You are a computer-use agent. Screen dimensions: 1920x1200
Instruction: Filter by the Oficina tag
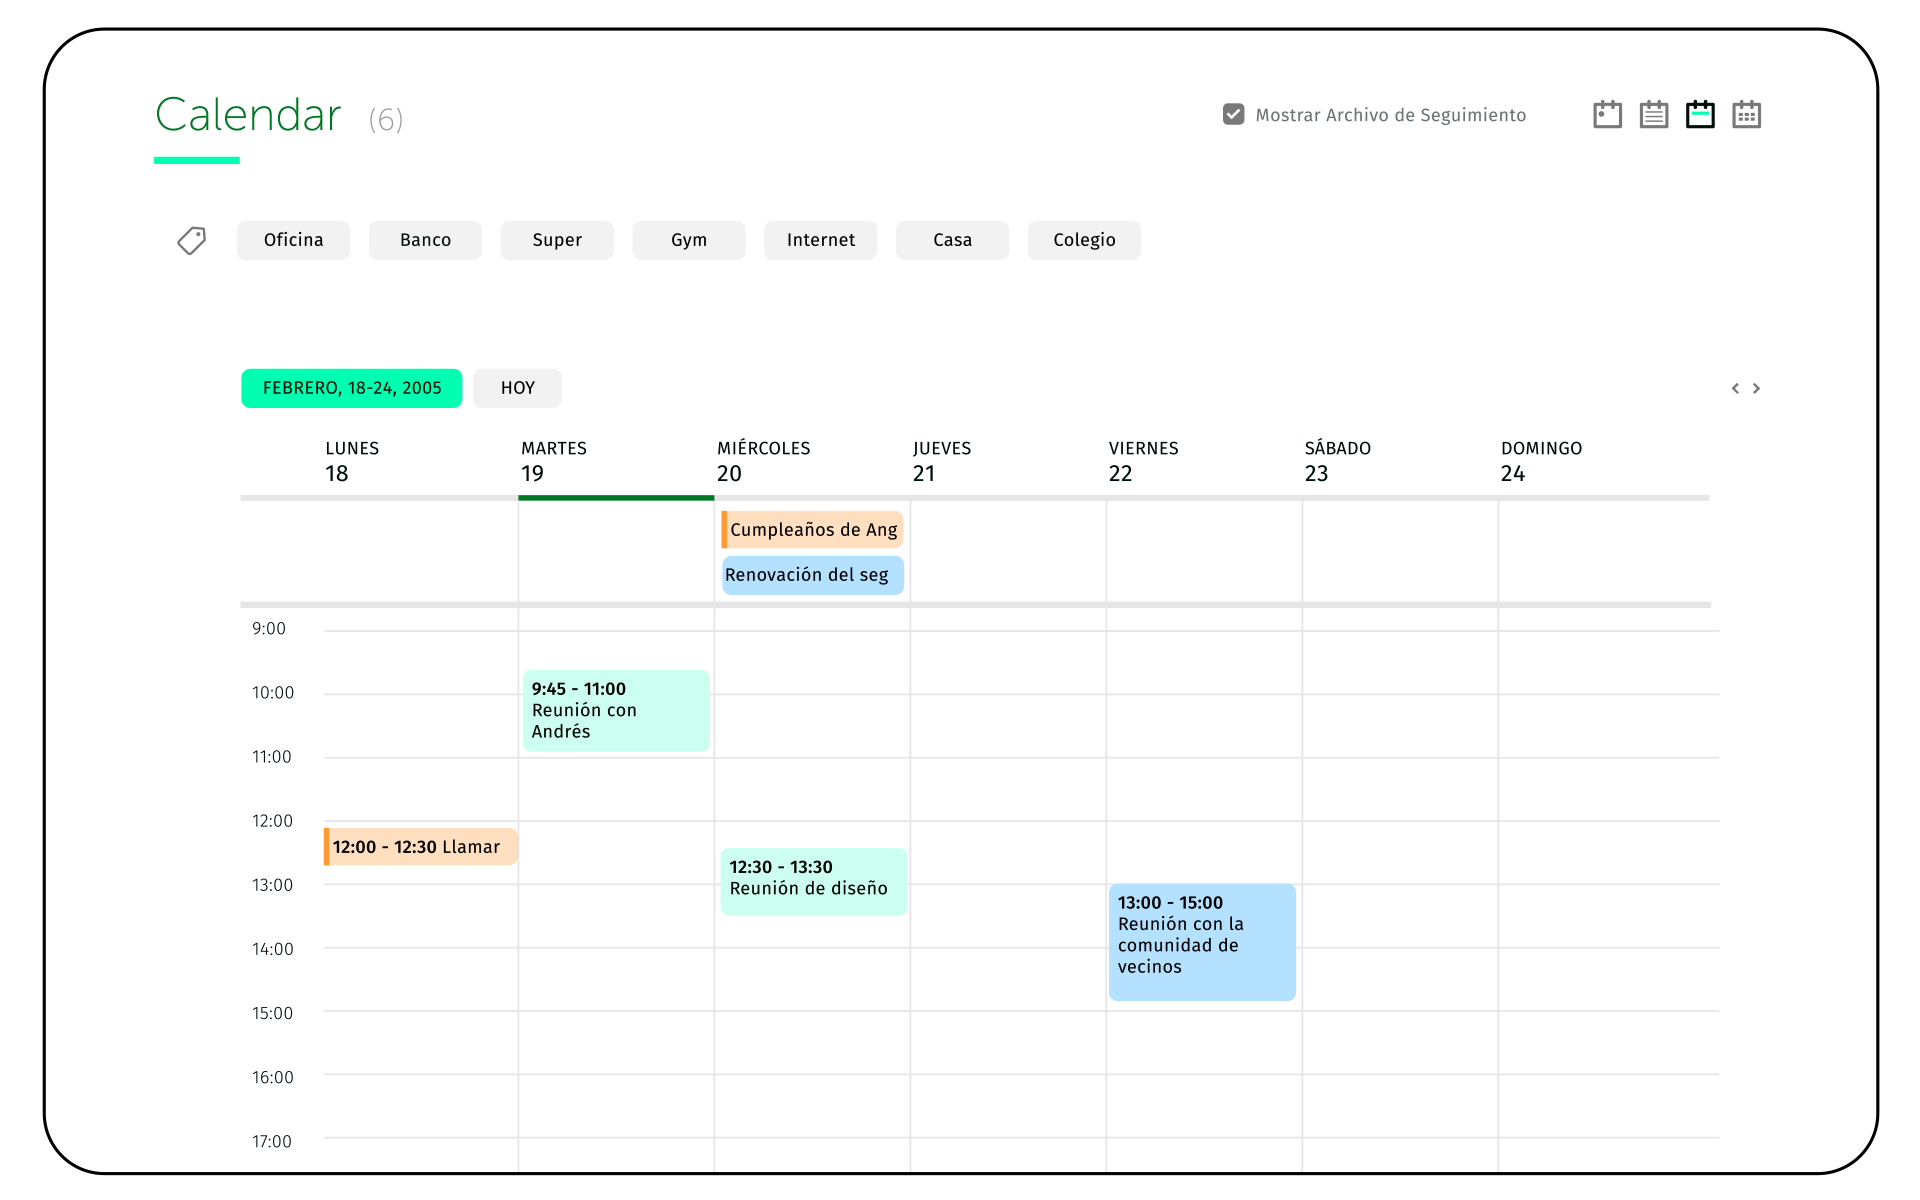pos(293,240)
